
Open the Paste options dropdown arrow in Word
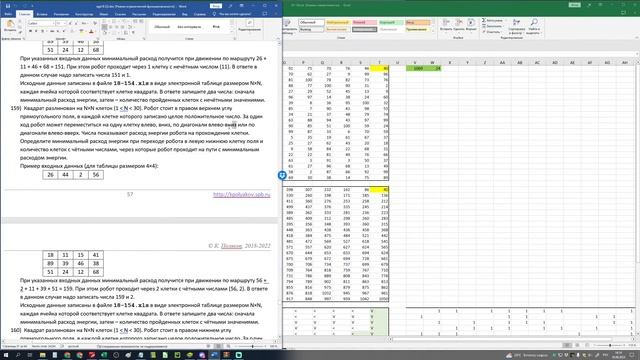(x=10, y=33)
